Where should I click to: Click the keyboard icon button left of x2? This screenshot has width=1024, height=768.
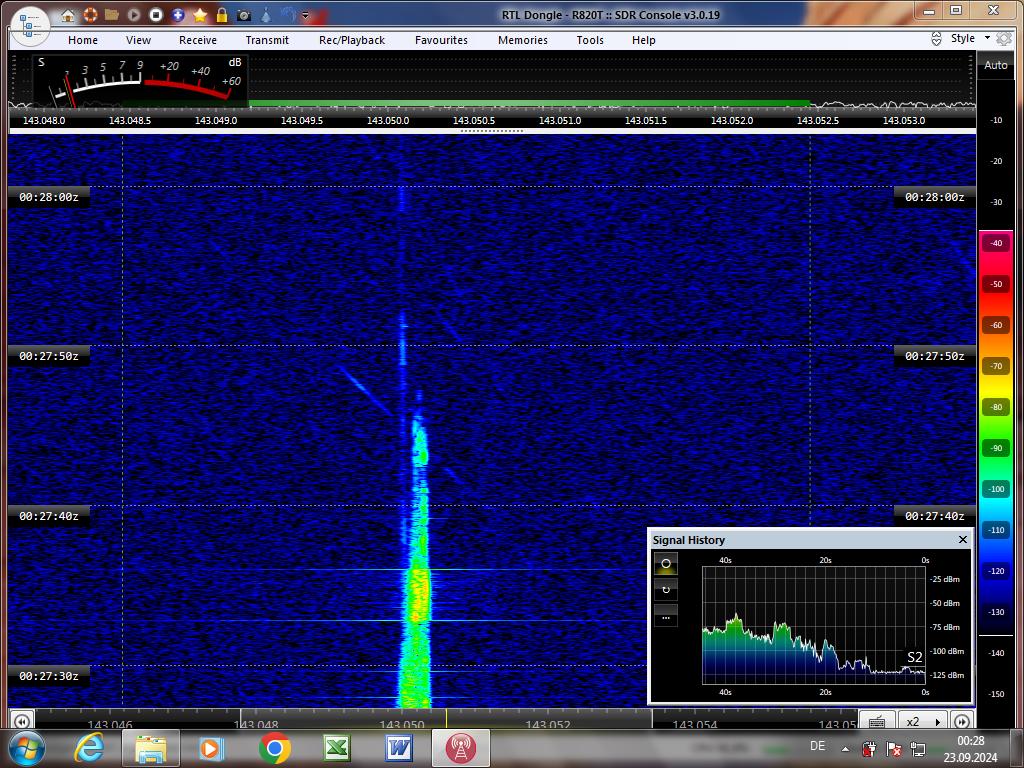point(877,721)
